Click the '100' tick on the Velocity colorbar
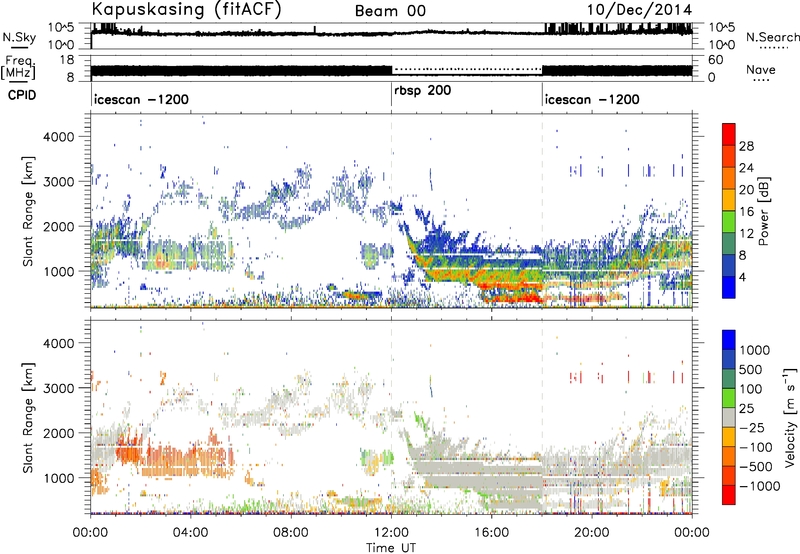 (x=751, y=389)
